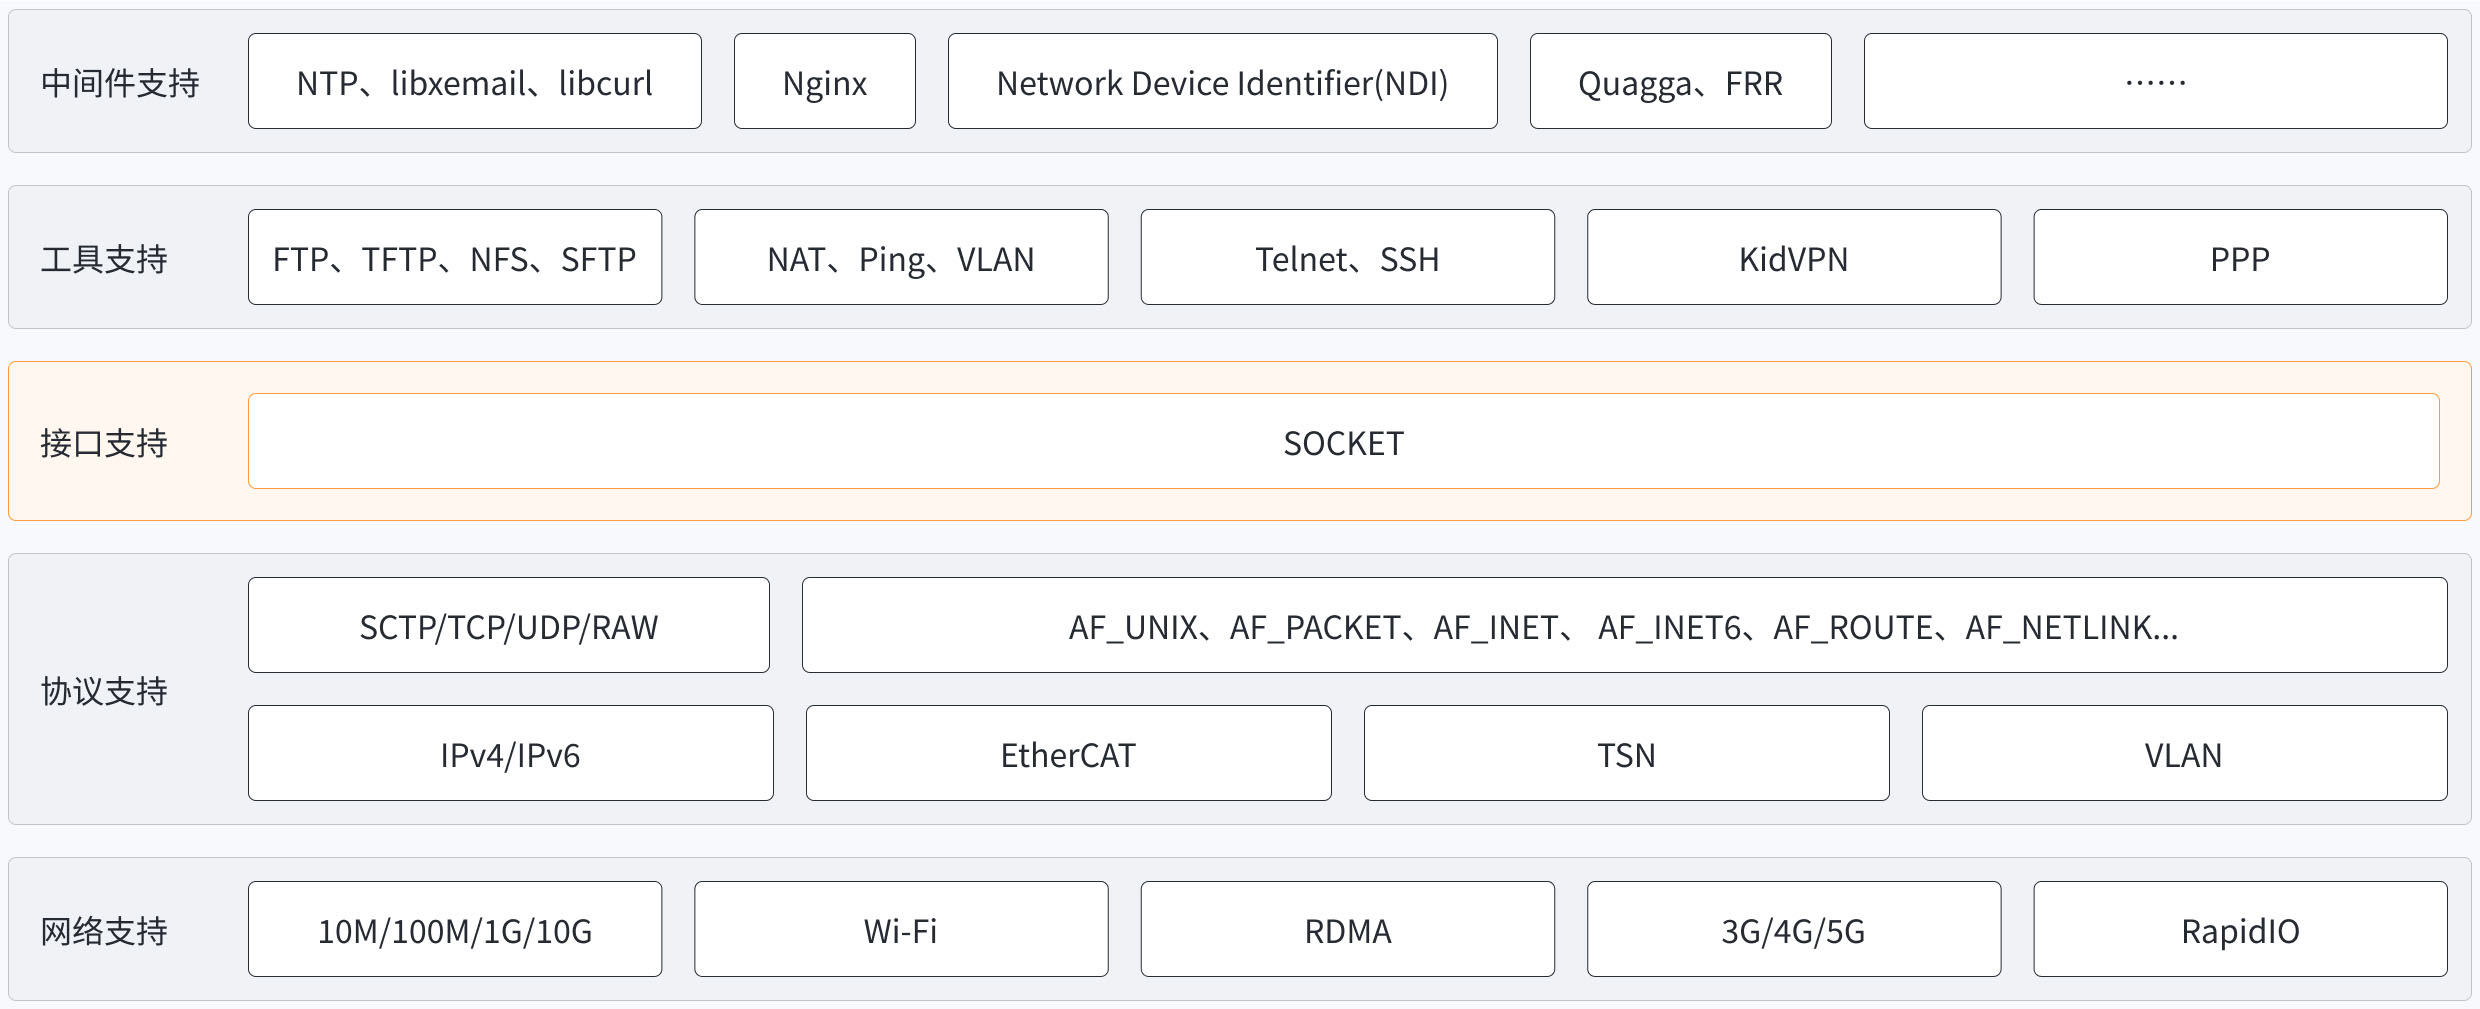Click the TSN protocol box

pyautogui.click(x=1626, y=754)
